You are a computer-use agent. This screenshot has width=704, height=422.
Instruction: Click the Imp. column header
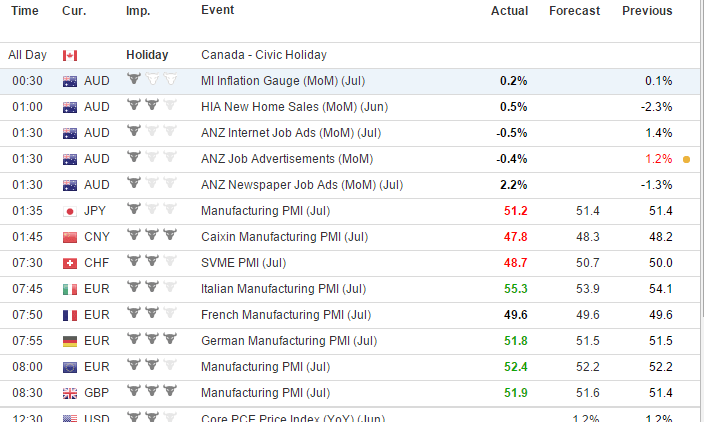[138, 11]
